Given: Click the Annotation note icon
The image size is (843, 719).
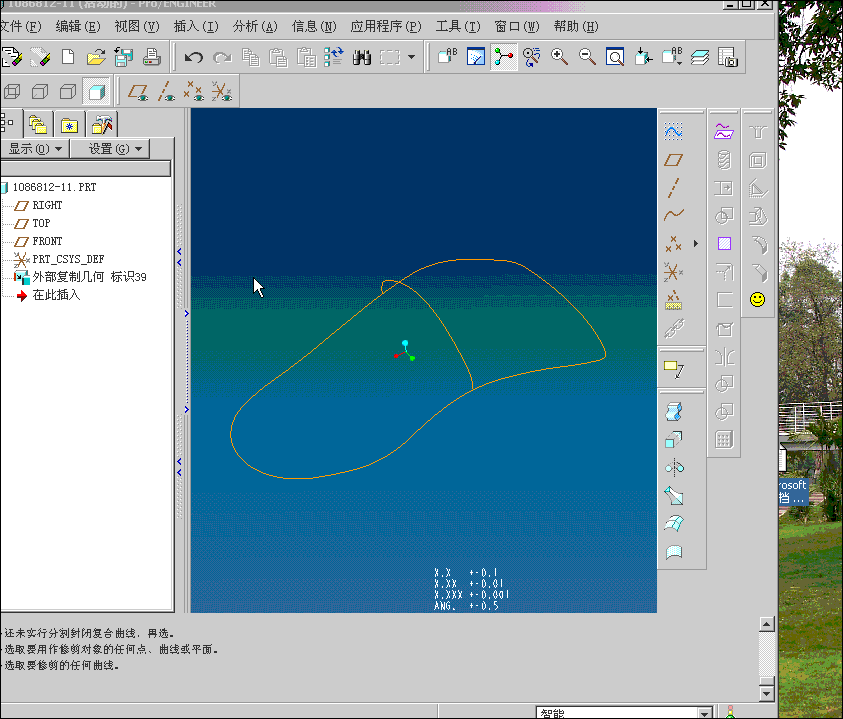Looking at the screenshot, I should pos(674,369).
